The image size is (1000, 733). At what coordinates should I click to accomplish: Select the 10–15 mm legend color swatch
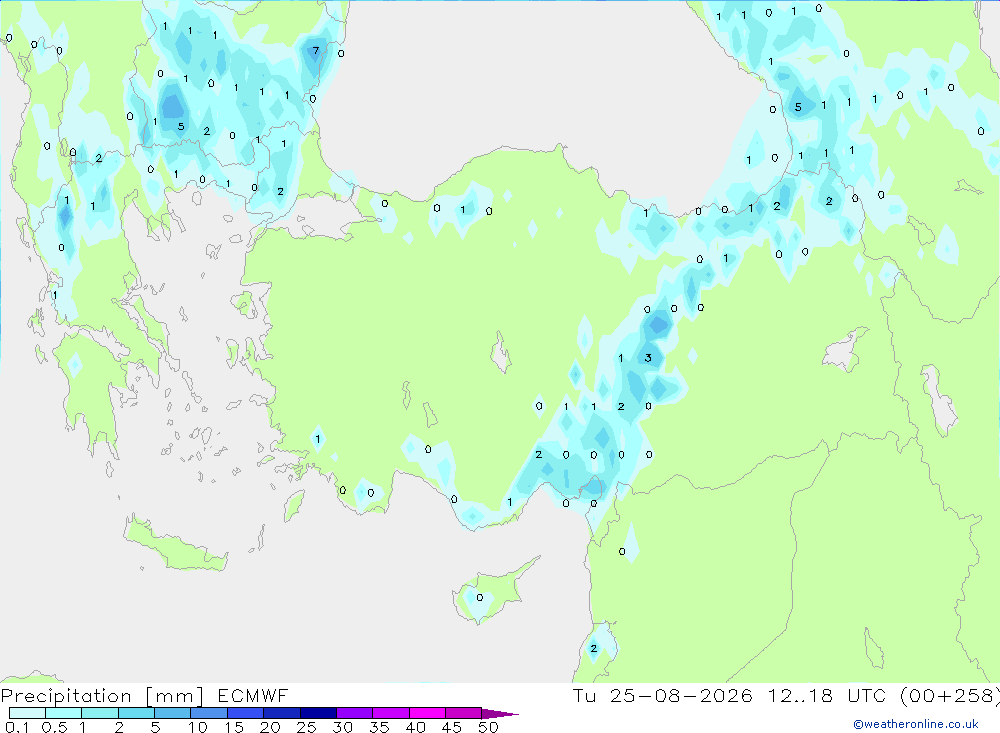coord(209,713)
